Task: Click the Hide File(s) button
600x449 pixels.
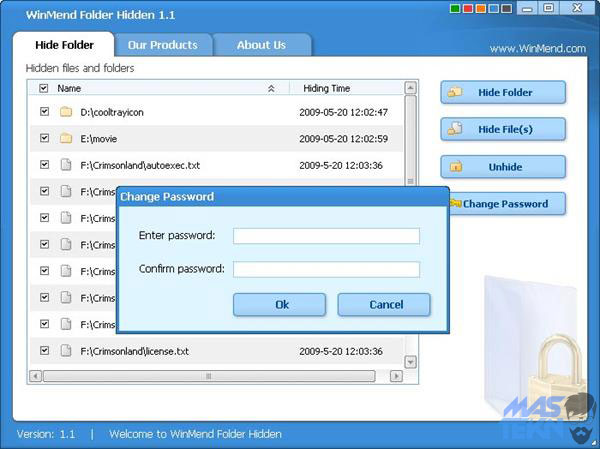Action: click(503, 129)
